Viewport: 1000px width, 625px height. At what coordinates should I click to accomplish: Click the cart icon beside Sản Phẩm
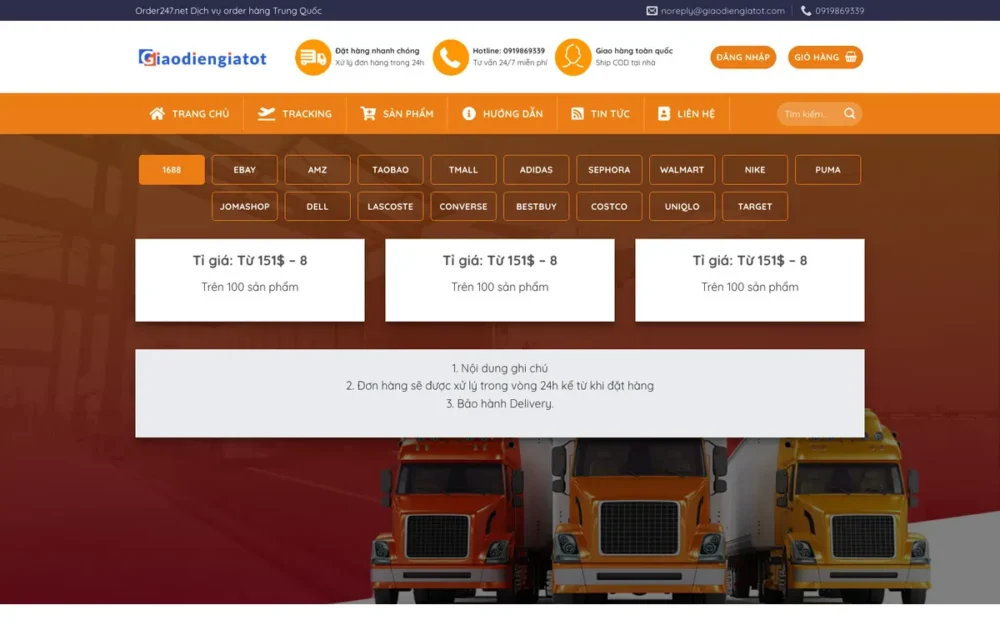tap(368, 114)
